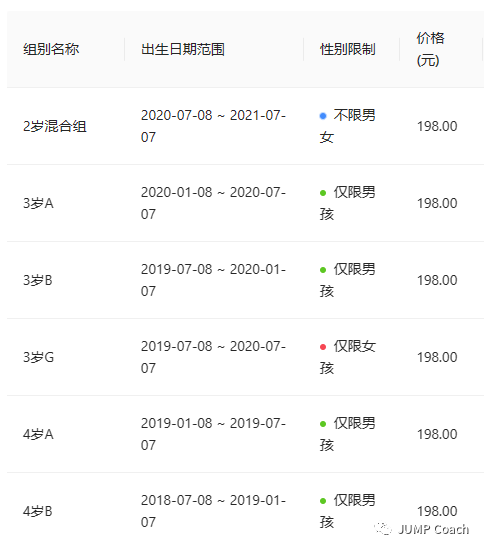Click the 价格(元) column header
Viewport: 484px width, 549px height.
pos(430,49)
